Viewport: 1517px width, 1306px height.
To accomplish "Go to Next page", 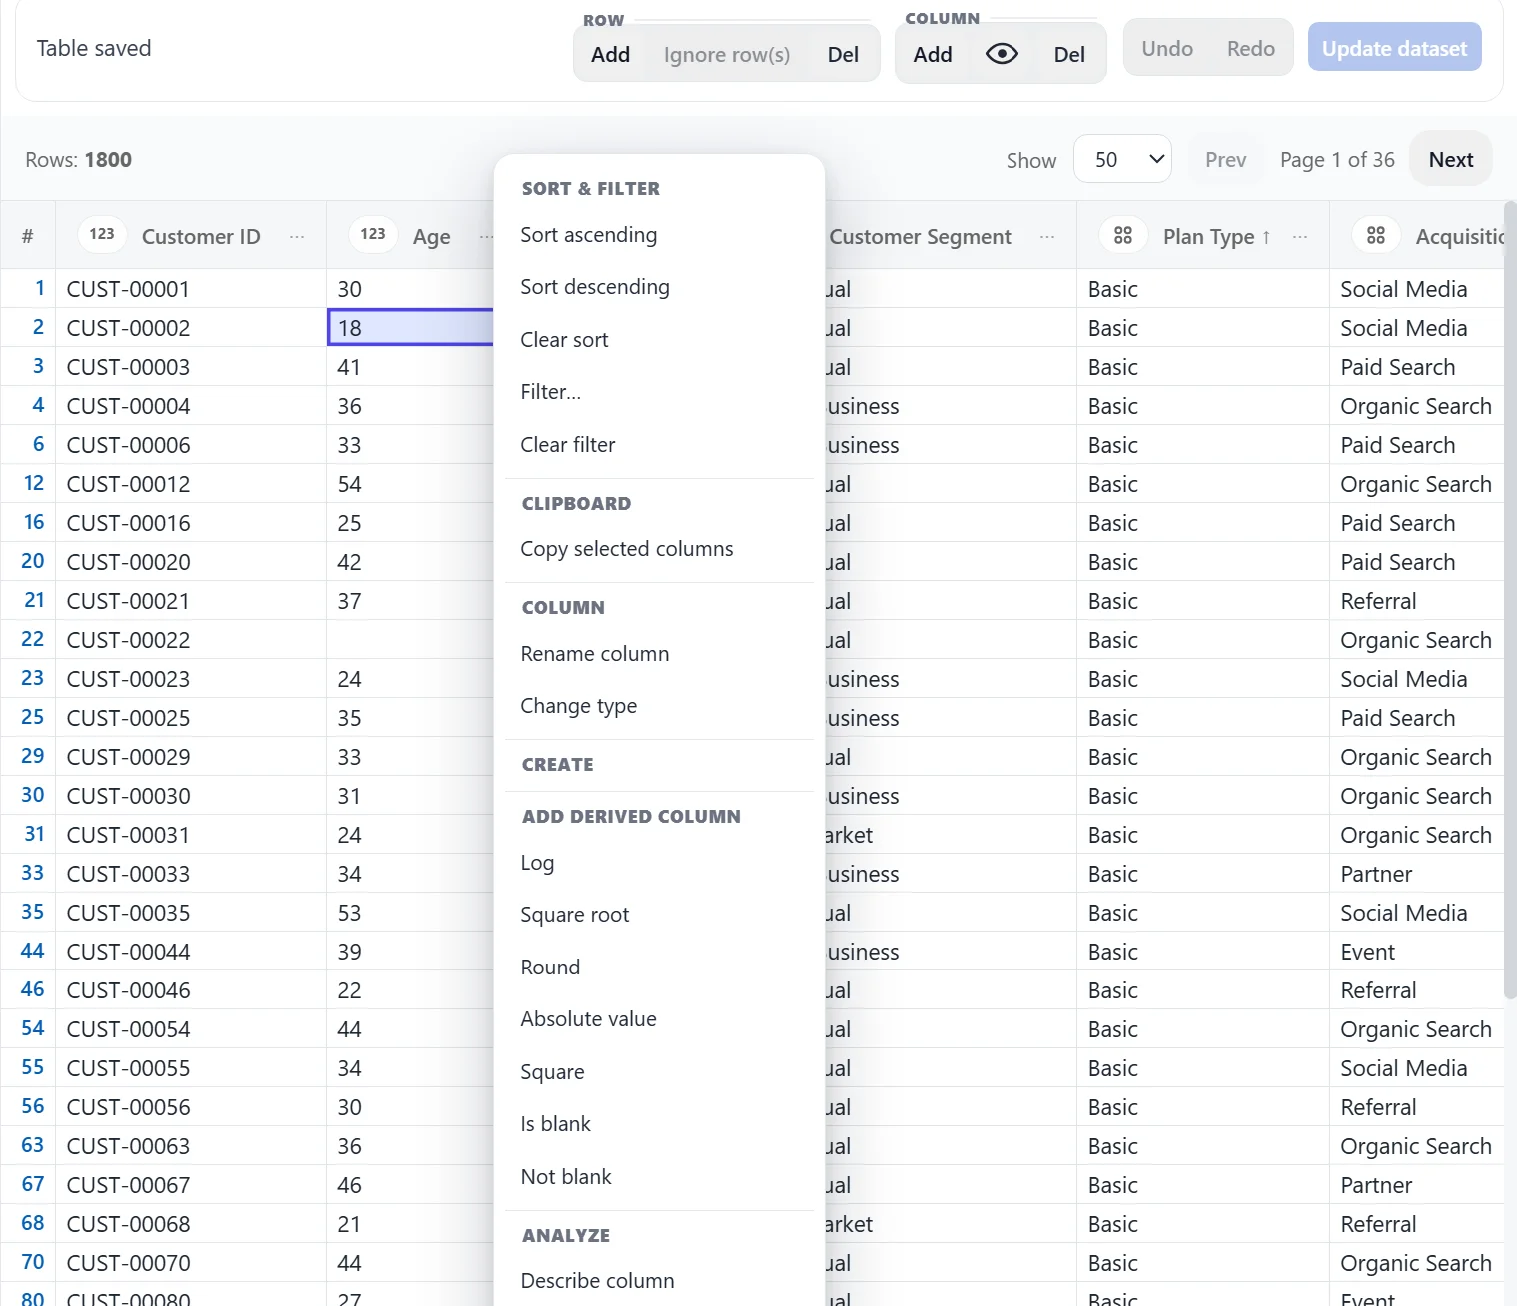I will coord(1450,159).
